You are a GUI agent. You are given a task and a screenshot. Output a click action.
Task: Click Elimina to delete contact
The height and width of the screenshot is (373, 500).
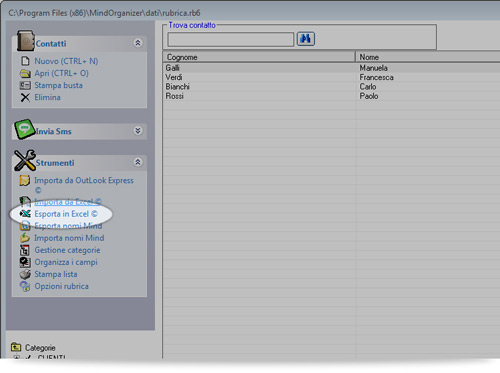point(47,97)
